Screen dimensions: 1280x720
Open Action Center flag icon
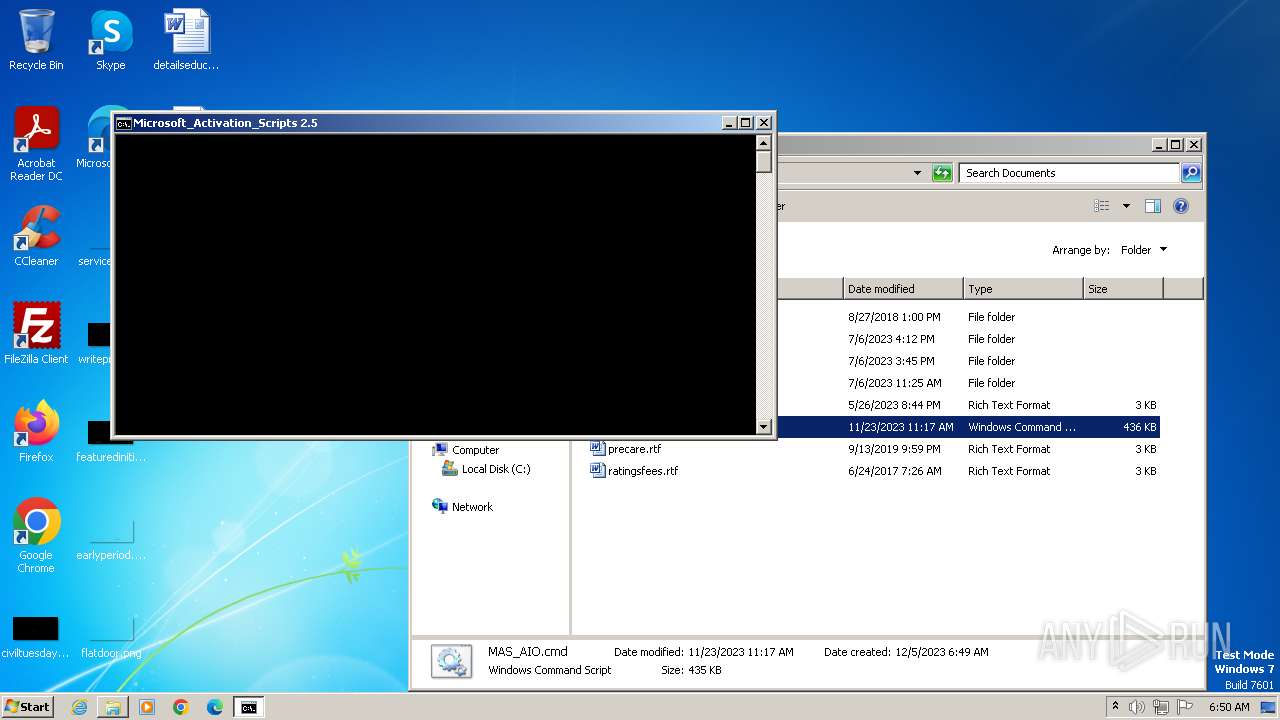pyautogui.click(x=1184, y=707)
